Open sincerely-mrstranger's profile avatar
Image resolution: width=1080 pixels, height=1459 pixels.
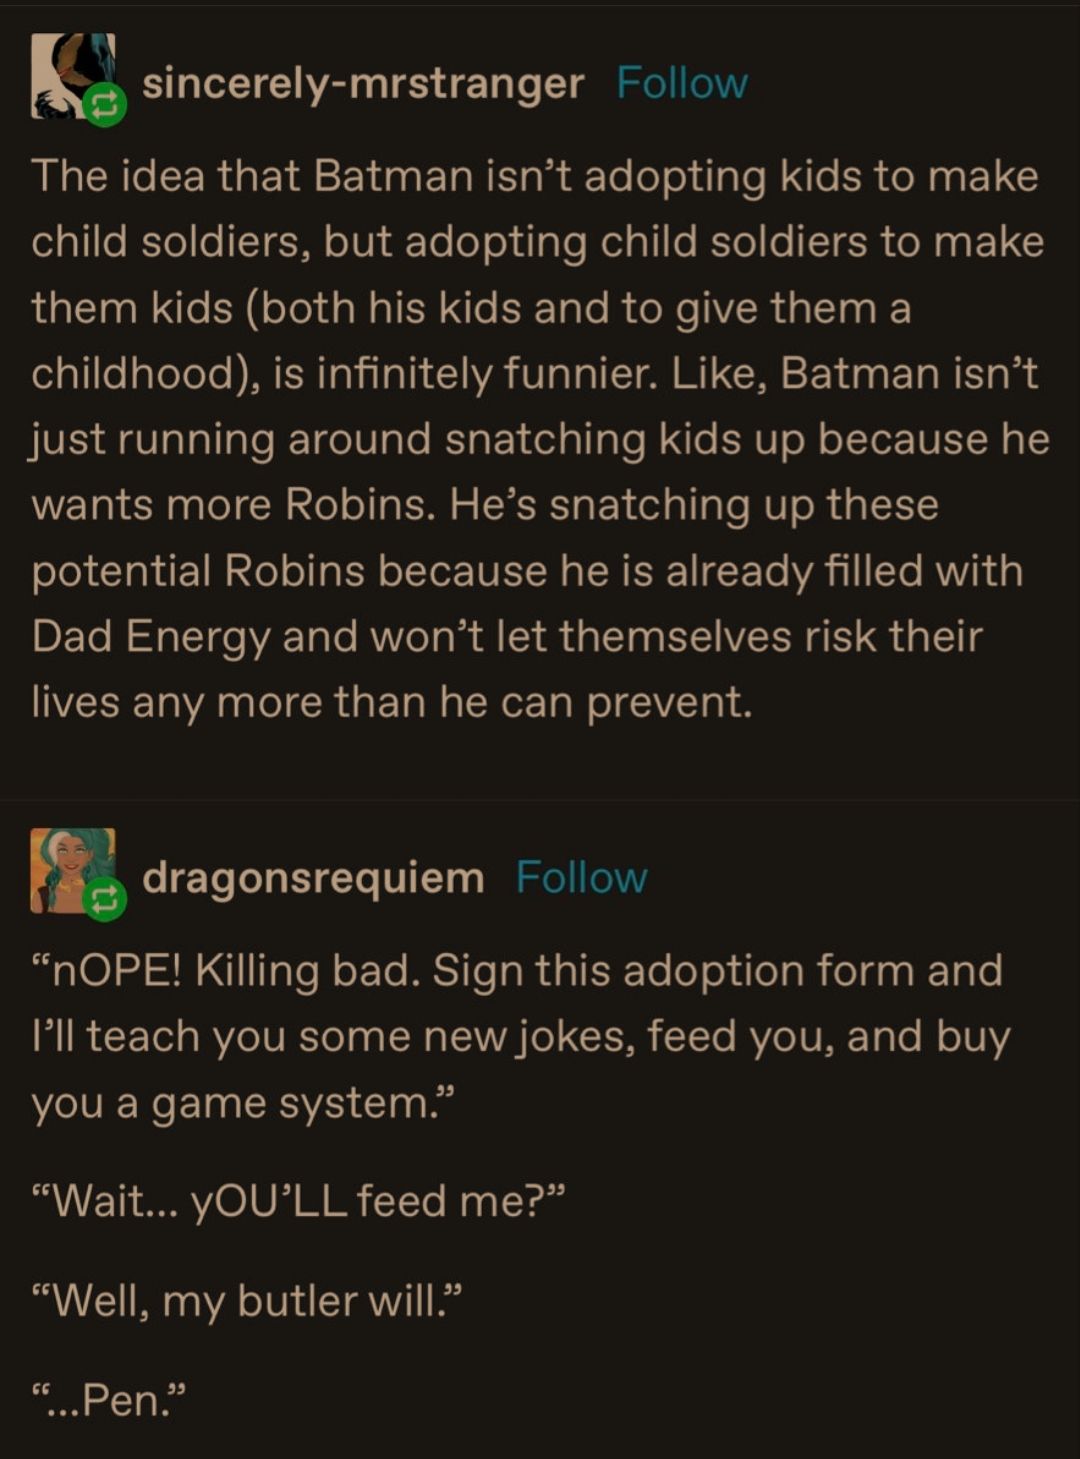pos(68,72)
